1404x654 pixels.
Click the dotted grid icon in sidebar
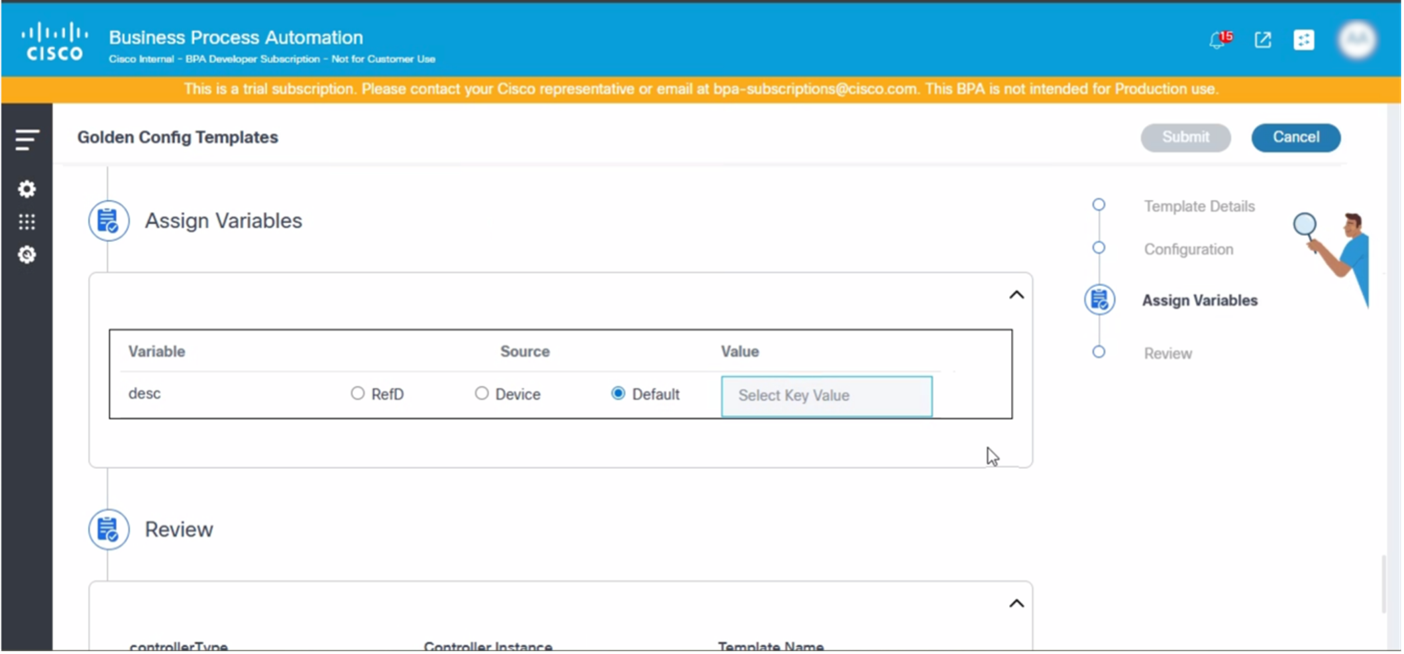click(x=27, y=222)
